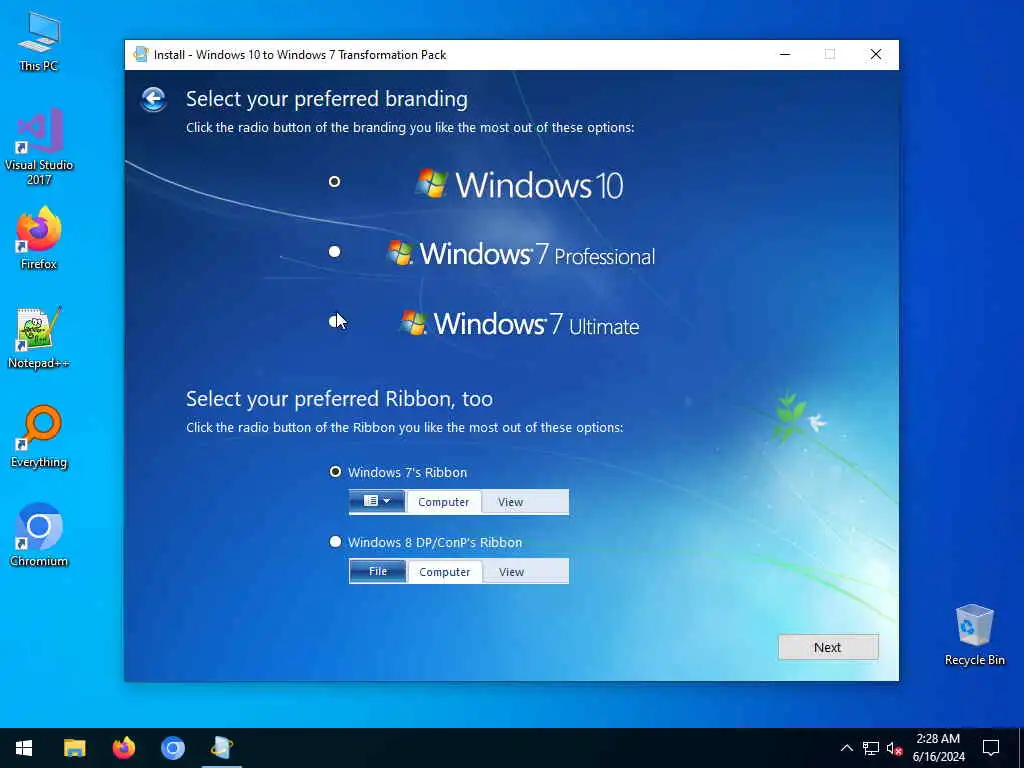Click the Windows 7 Professional logo

[521, 254]
